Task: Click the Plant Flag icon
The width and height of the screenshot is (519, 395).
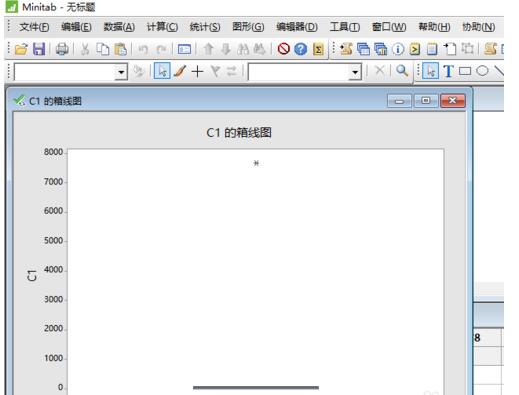Action: click(215, 71)
